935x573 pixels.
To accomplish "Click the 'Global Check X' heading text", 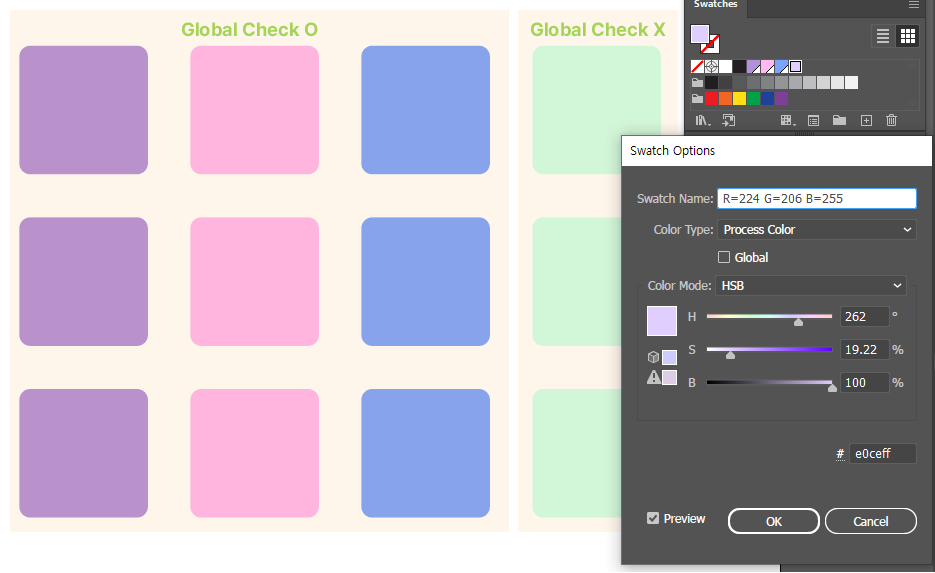I will point(597,29).
